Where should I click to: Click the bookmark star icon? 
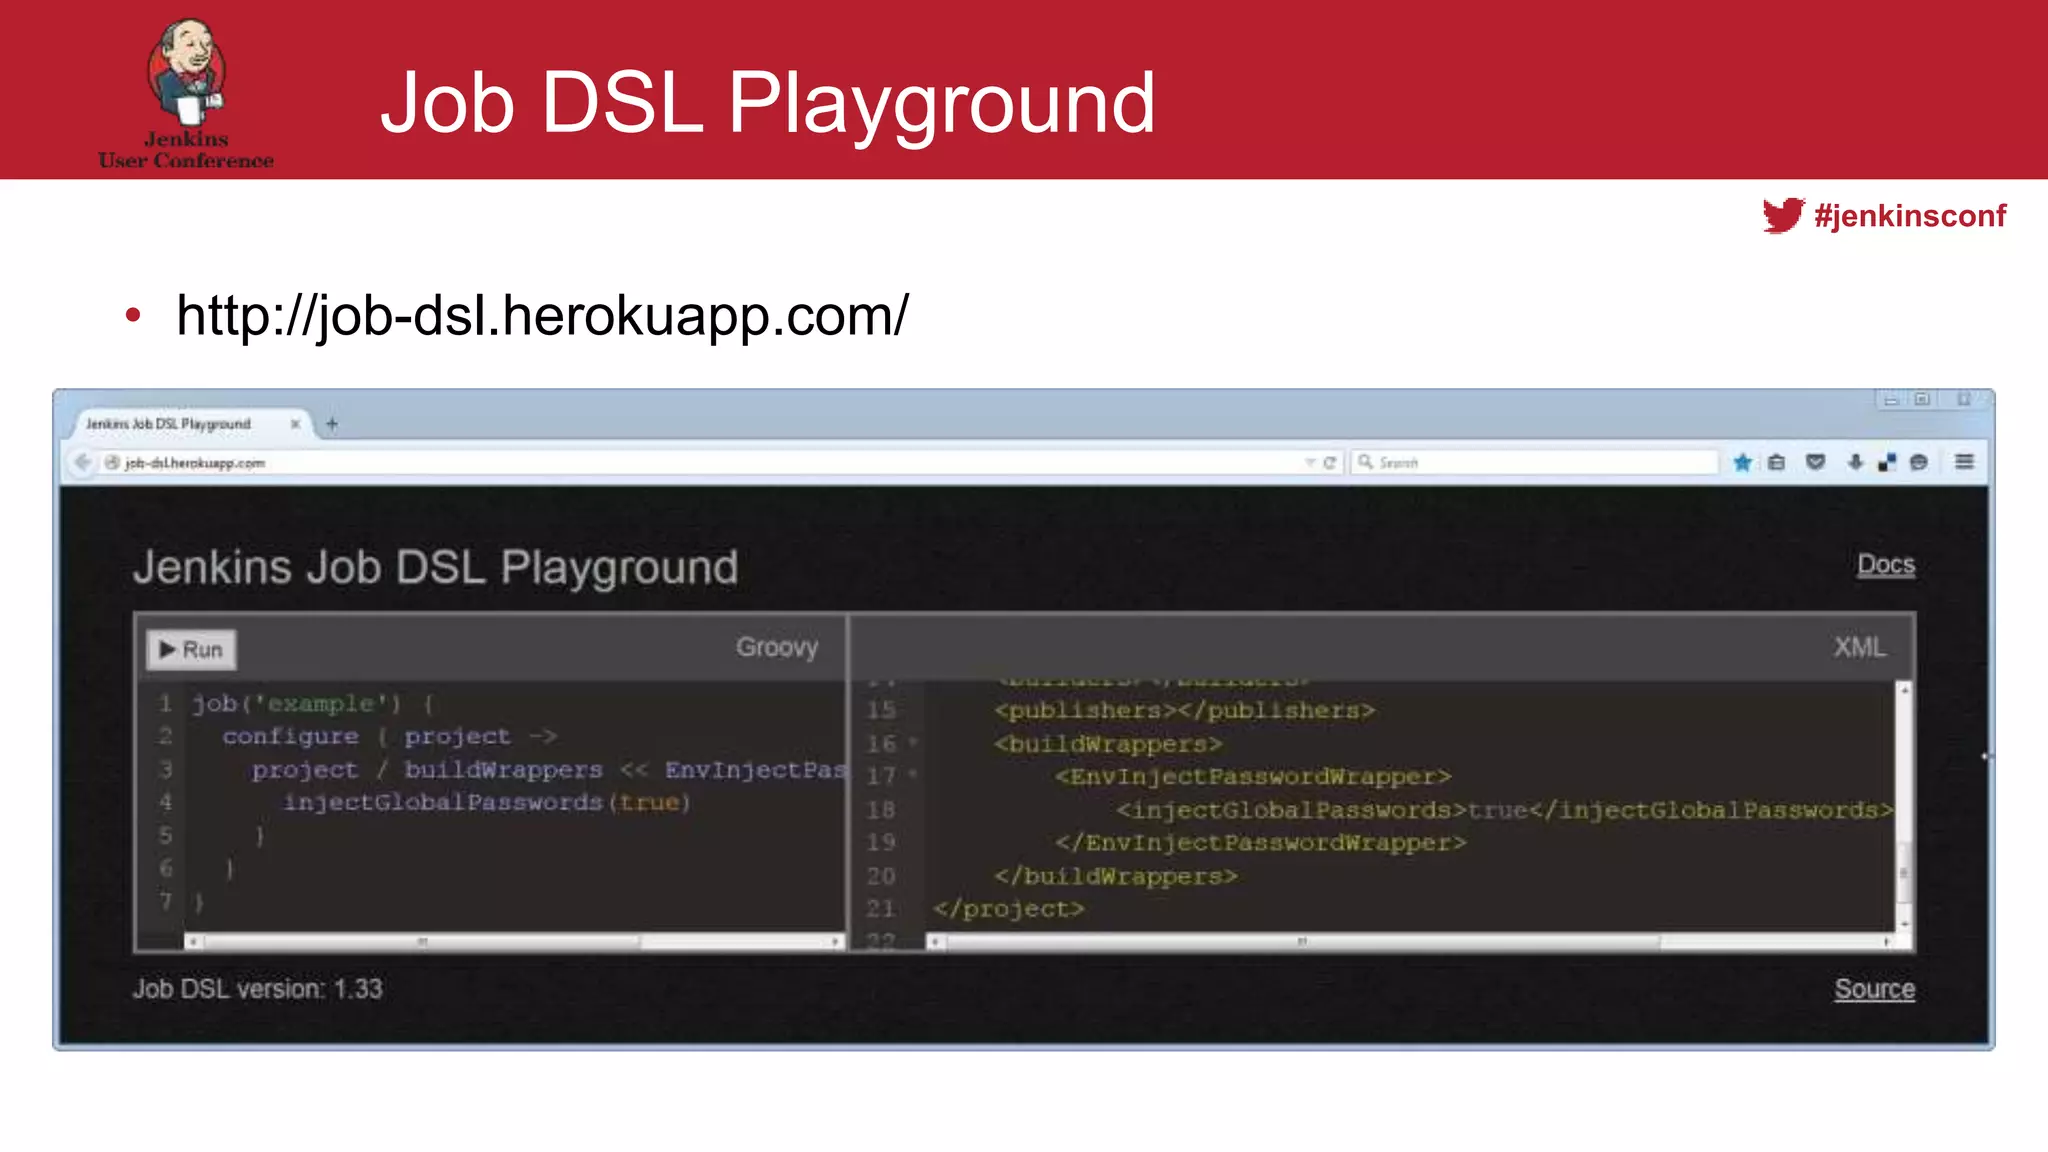(x=1742, y=462)
